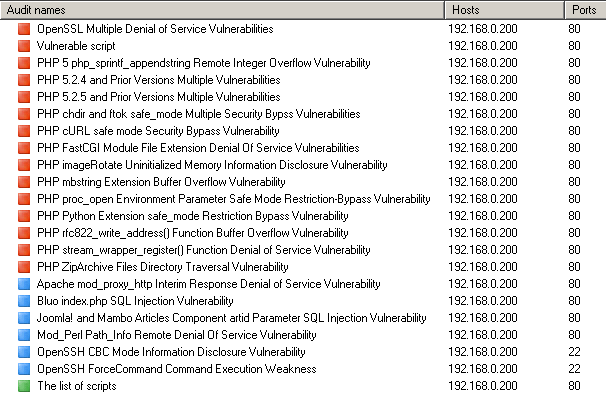Click red severity icon beside OpenSSL Multiple Denial of Service
This screenshot has height=404, width=606.
[24, 29]
